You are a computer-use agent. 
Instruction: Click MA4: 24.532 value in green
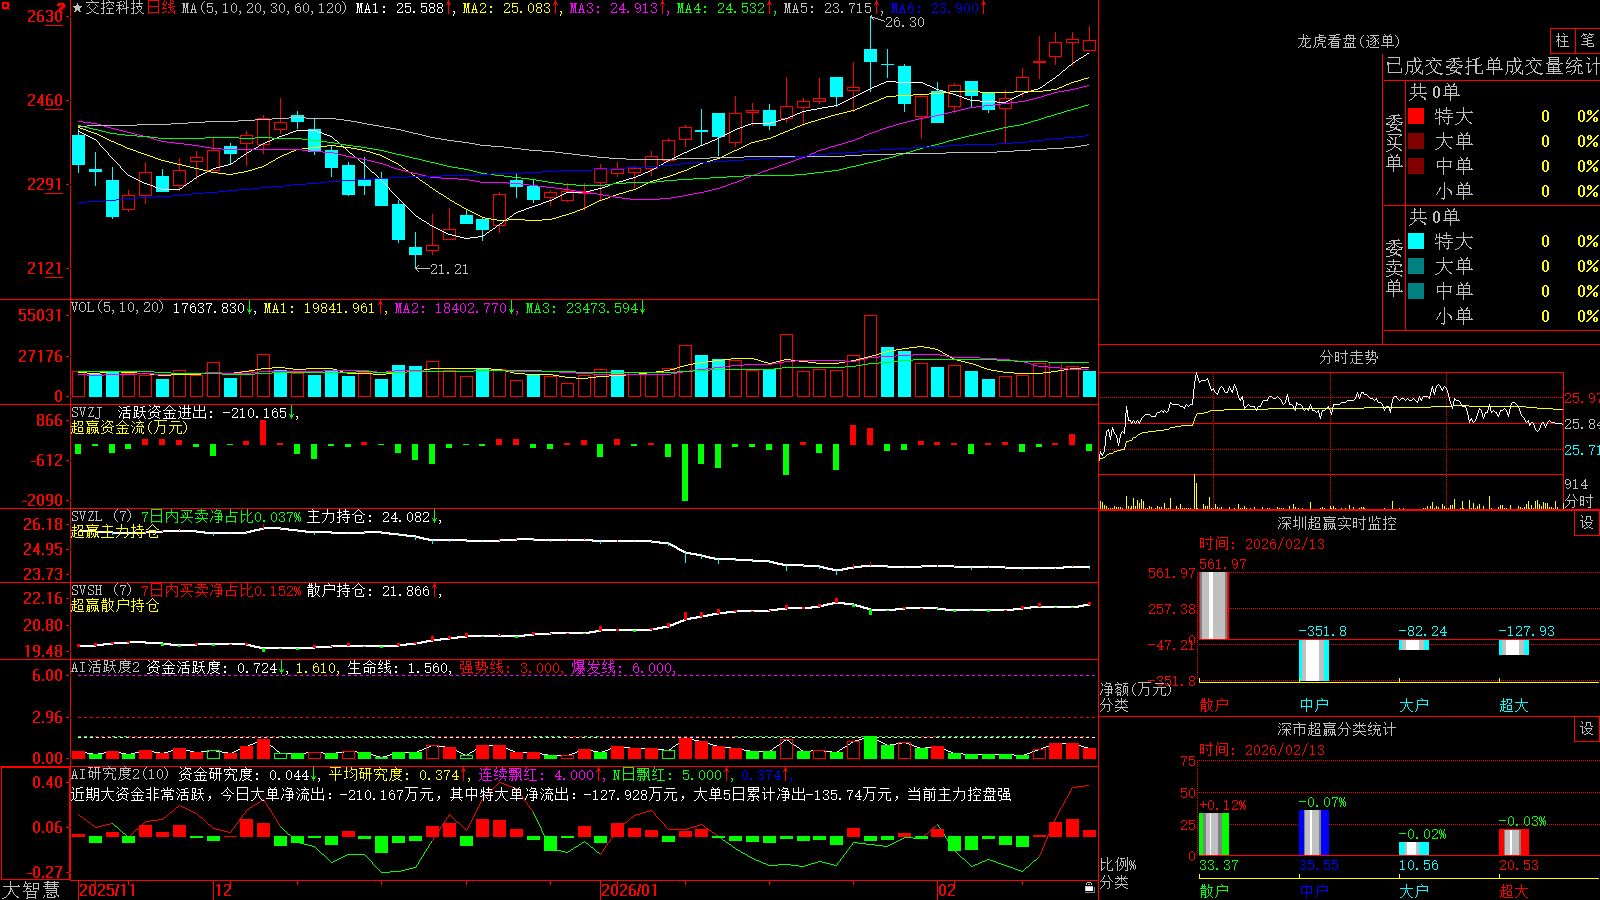724,8
